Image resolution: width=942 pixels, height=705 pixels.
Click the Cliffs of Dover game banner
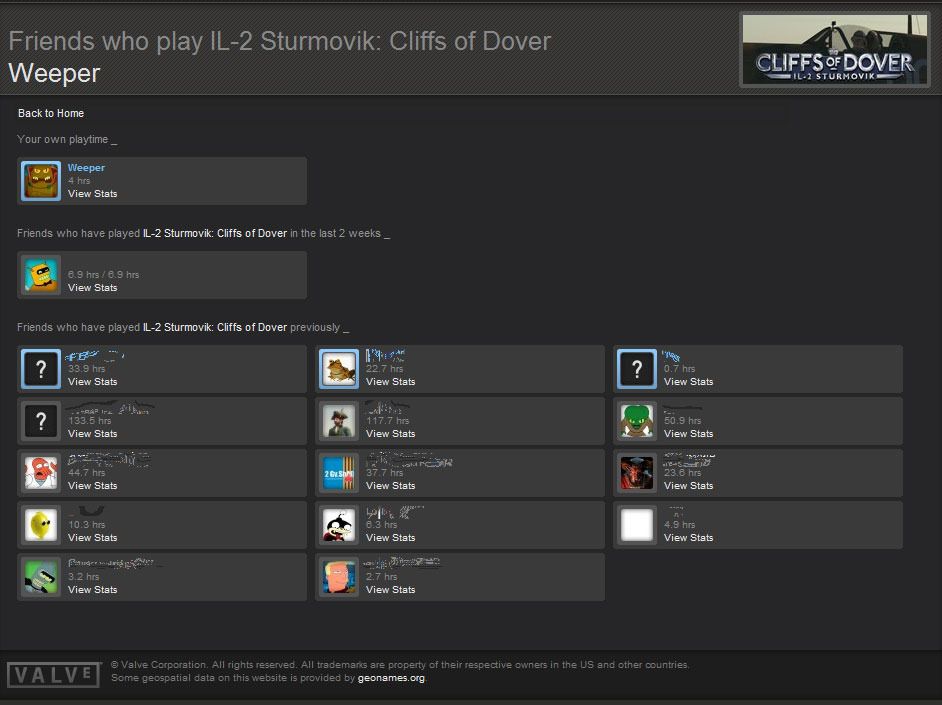point(834,50)
